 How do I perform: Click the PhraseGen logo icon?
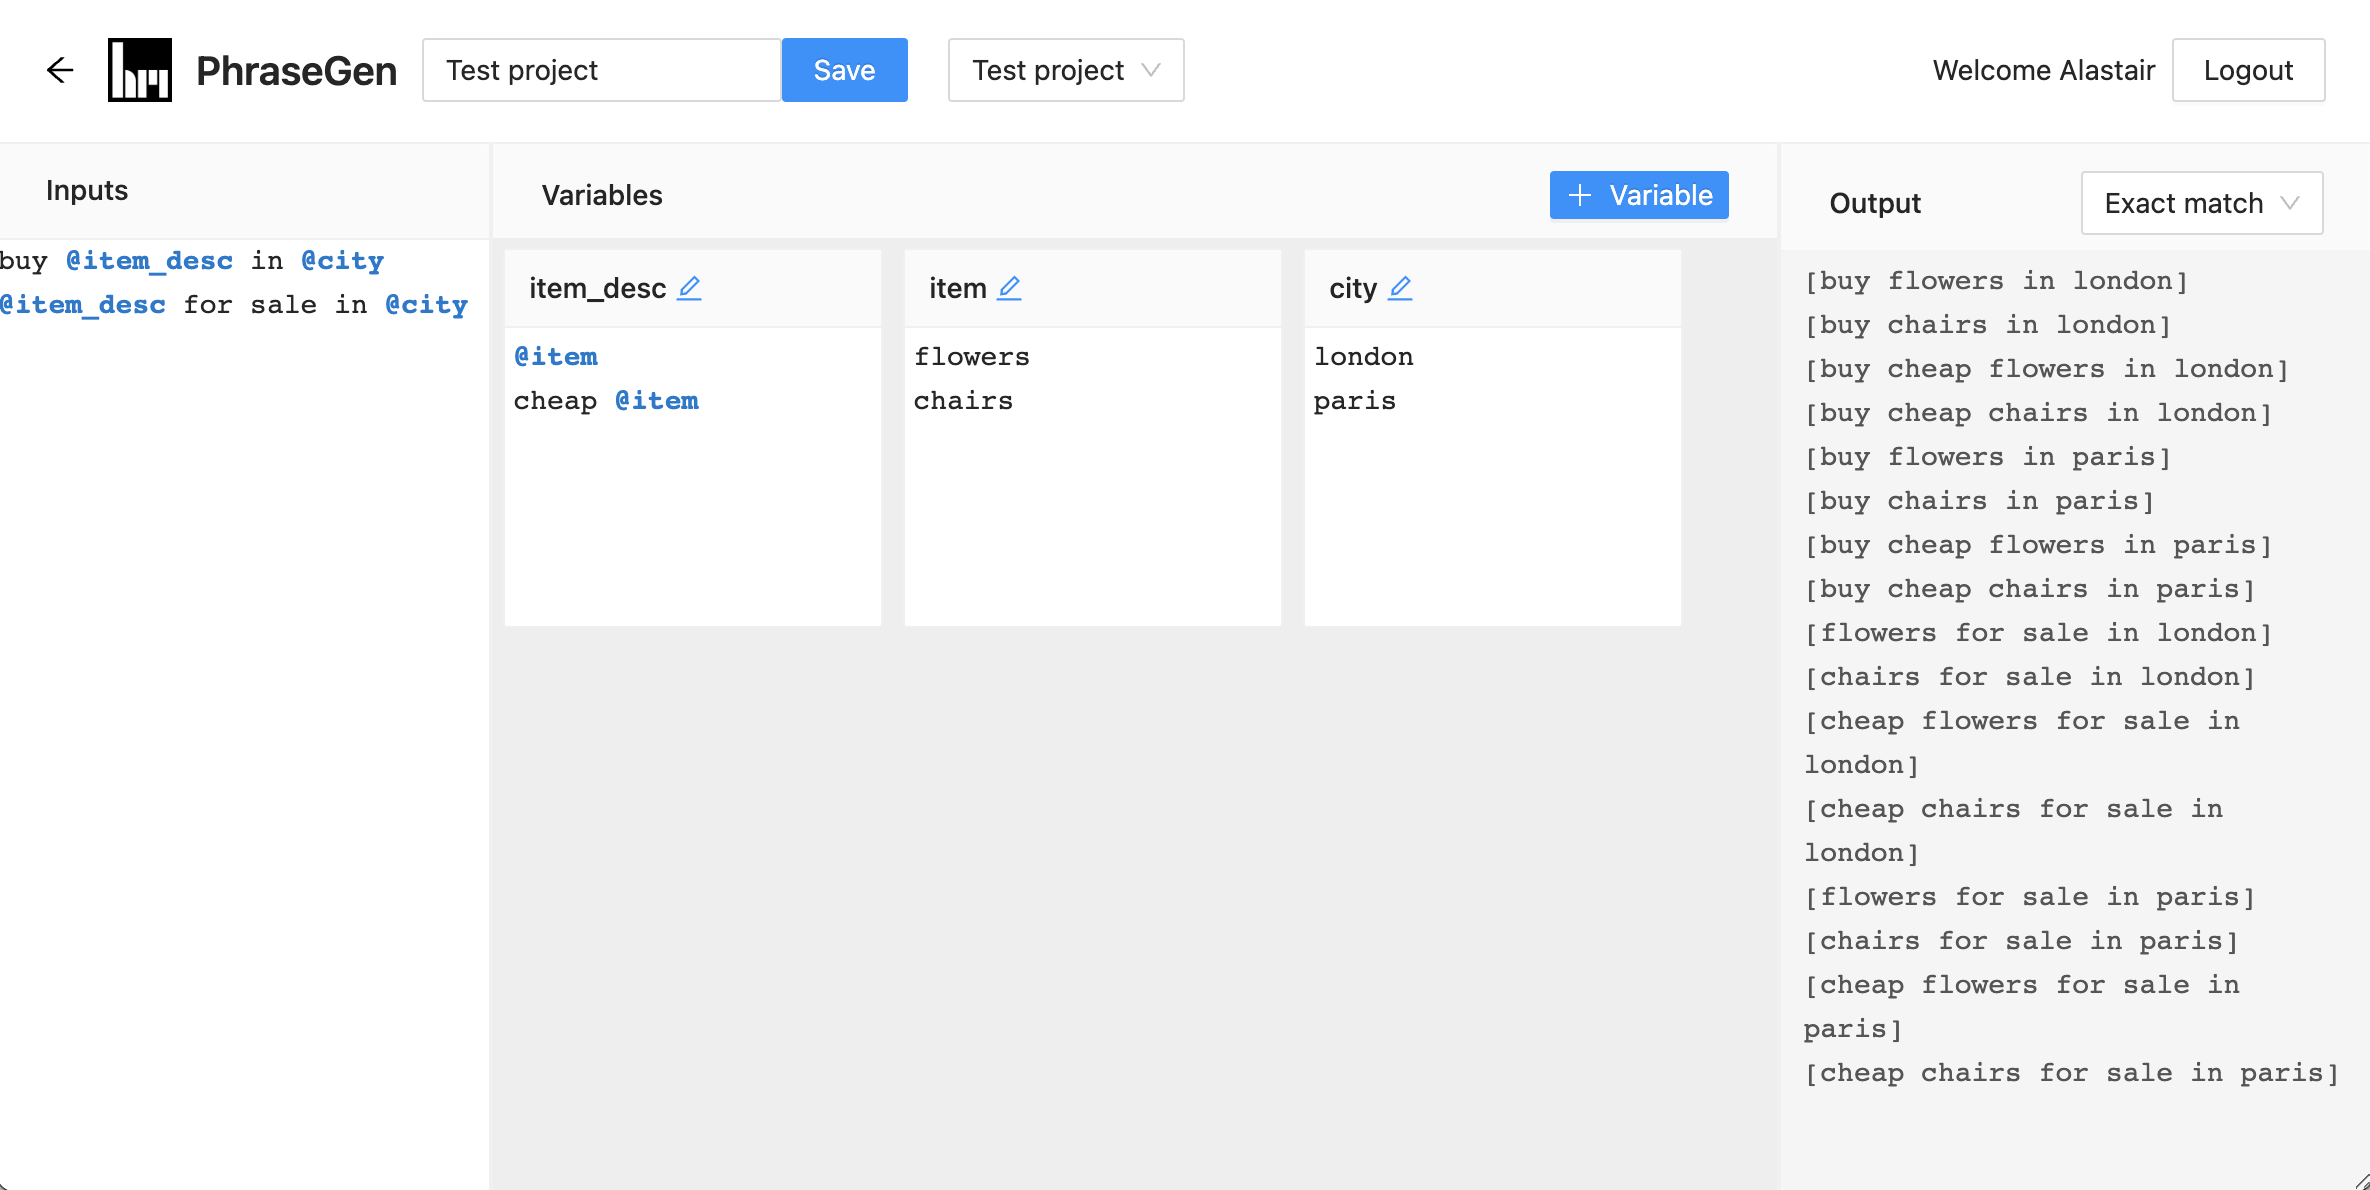[140, 70]
